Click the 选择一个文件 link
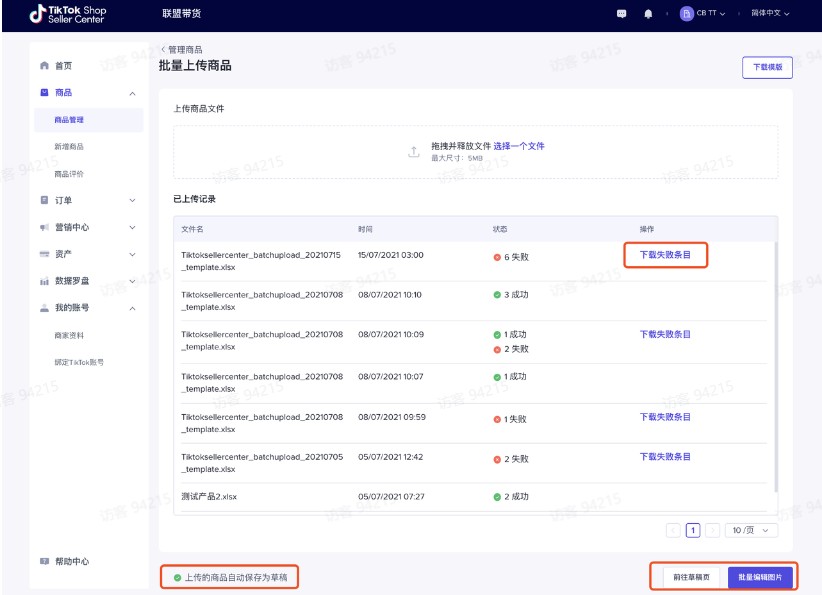The width and height of the screenshot is (822, 595). [x=518, y=146]
